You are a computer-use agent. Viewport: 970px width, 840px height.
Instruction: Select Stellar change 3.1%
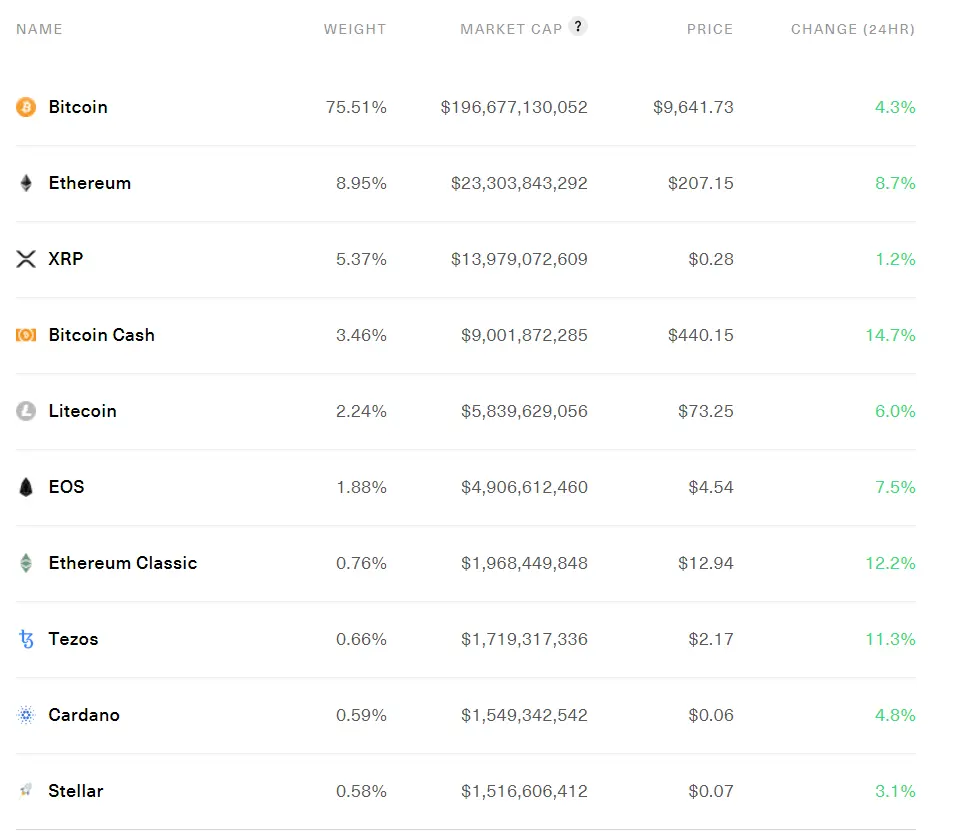(x=895, y=791)
